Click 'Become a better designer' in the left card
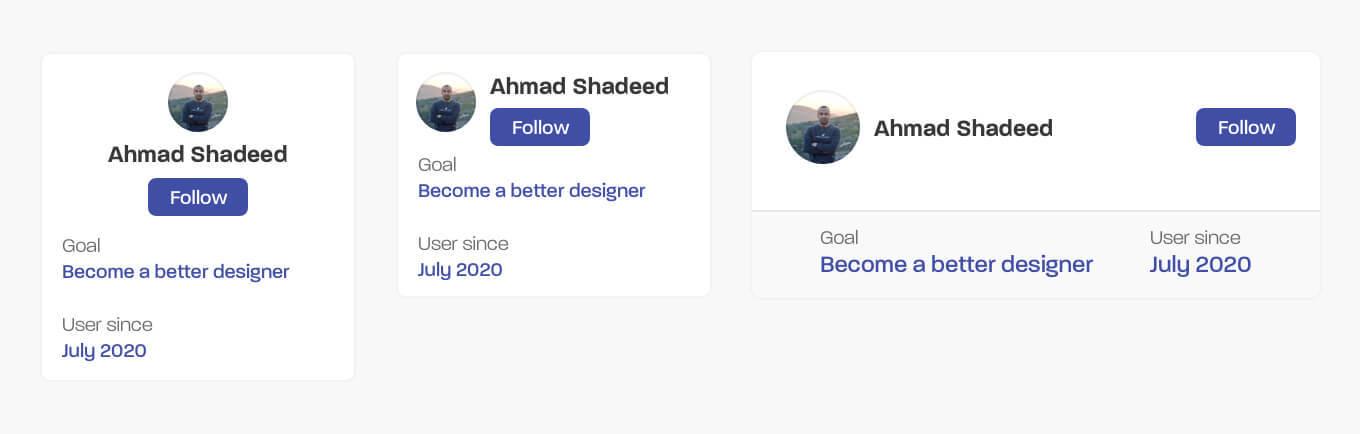 click(x=176, y=271)
